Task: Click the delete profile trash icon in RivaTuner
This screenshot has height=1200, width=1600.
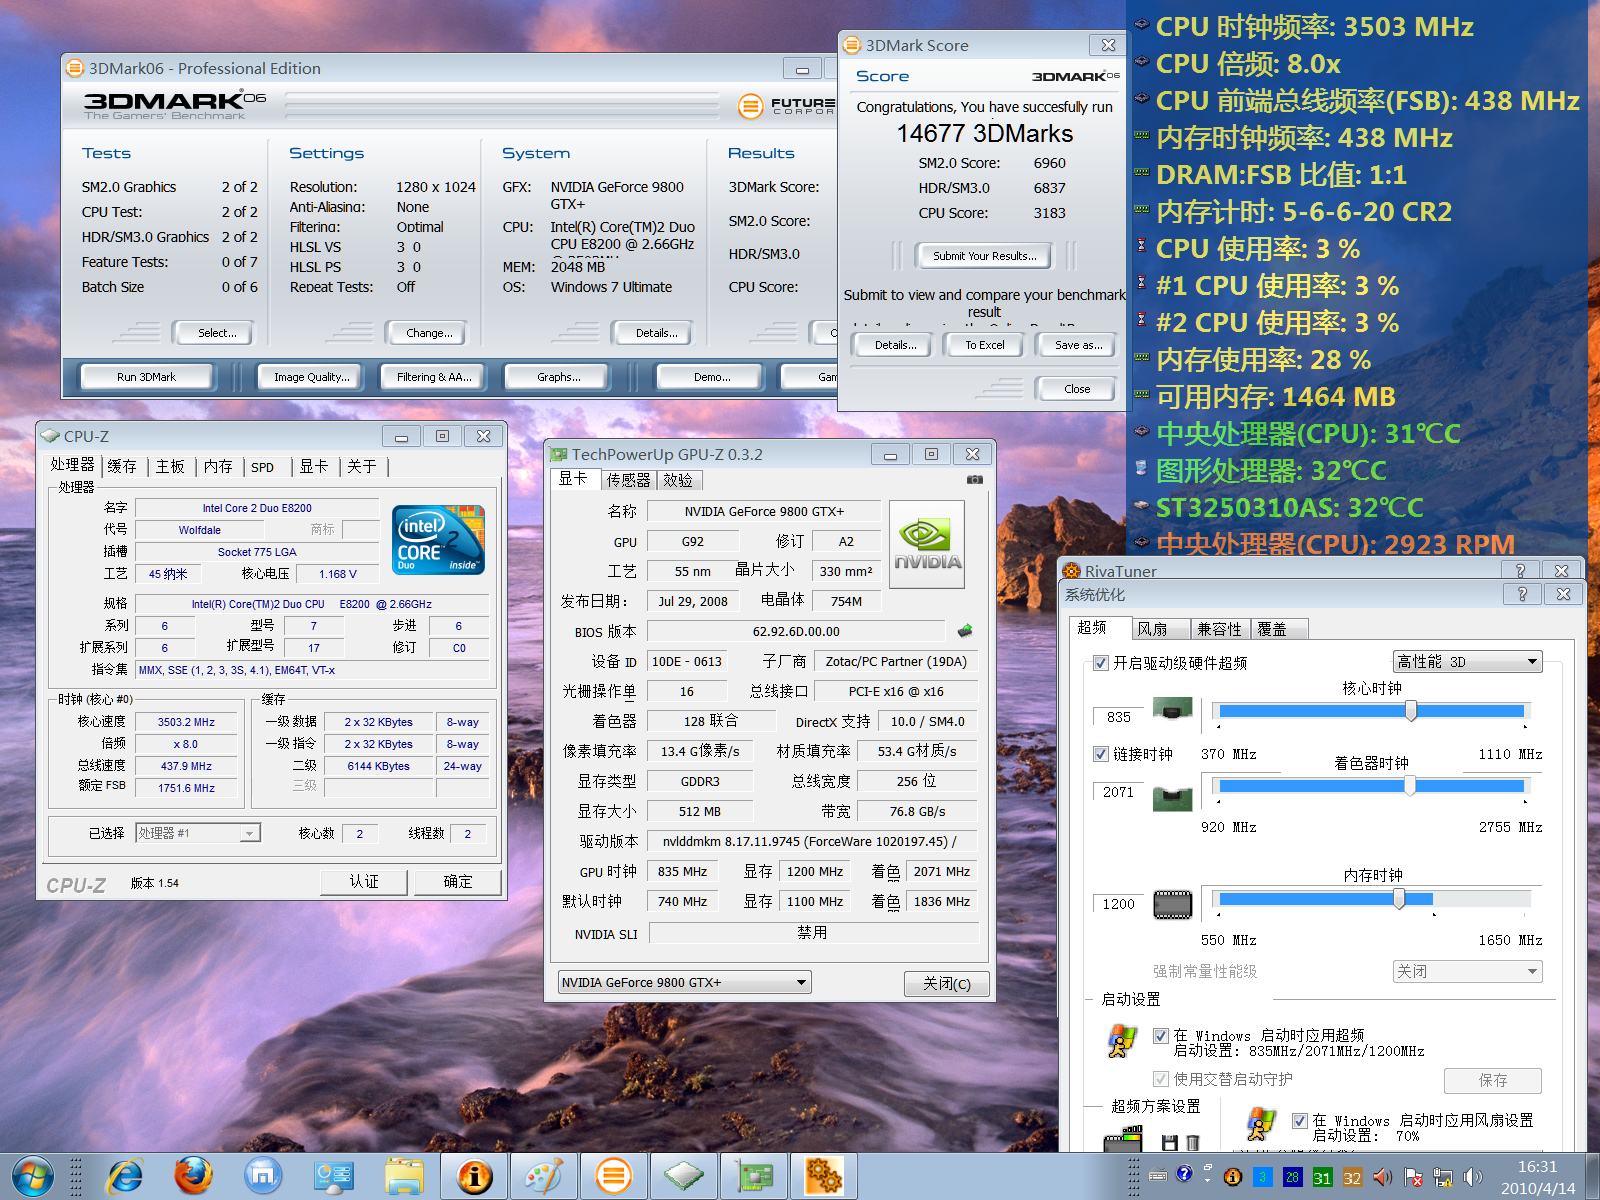Action: 1192,1142
